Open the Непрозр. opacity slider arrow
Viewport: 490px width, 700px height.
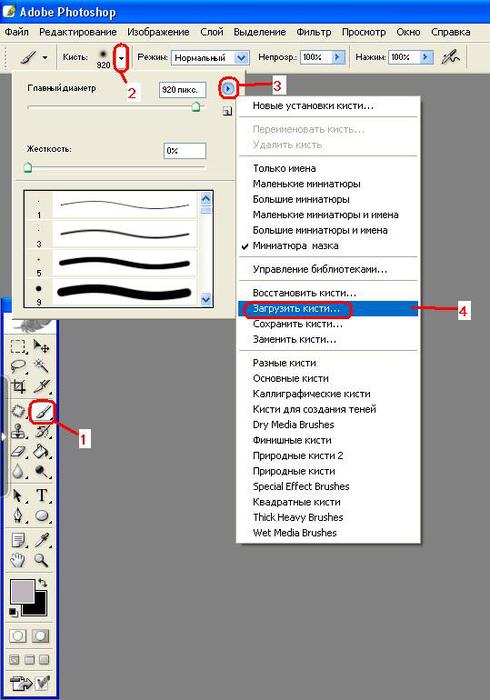click(338, 57)
